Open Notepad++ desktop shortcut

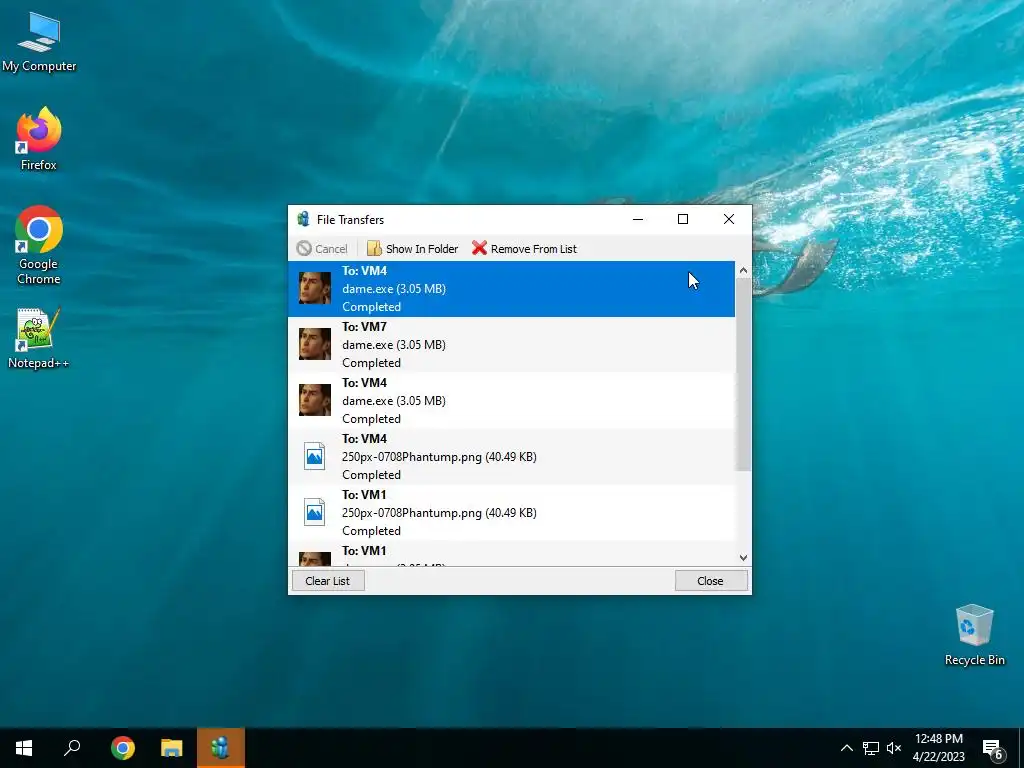pyautogui.click(x=39, y=339)
